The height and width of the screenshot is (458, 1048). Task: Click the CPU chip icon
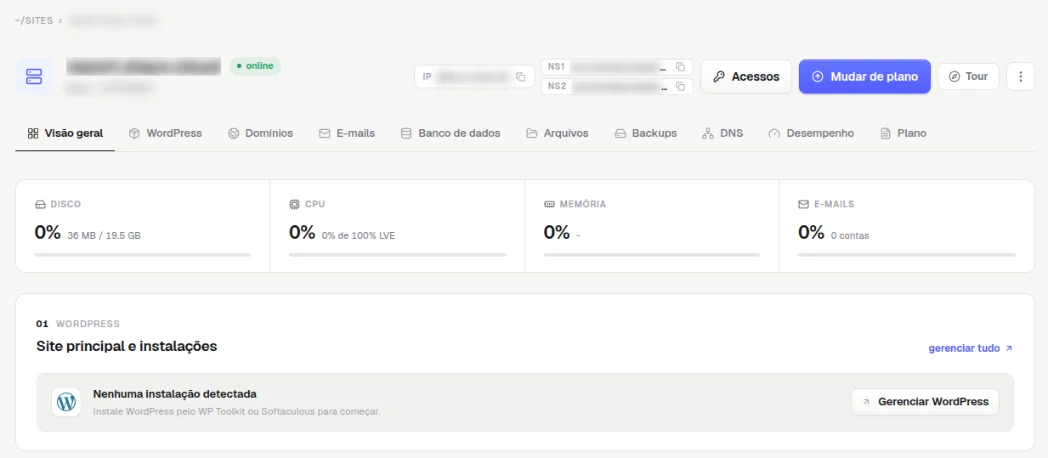[295, 204]
